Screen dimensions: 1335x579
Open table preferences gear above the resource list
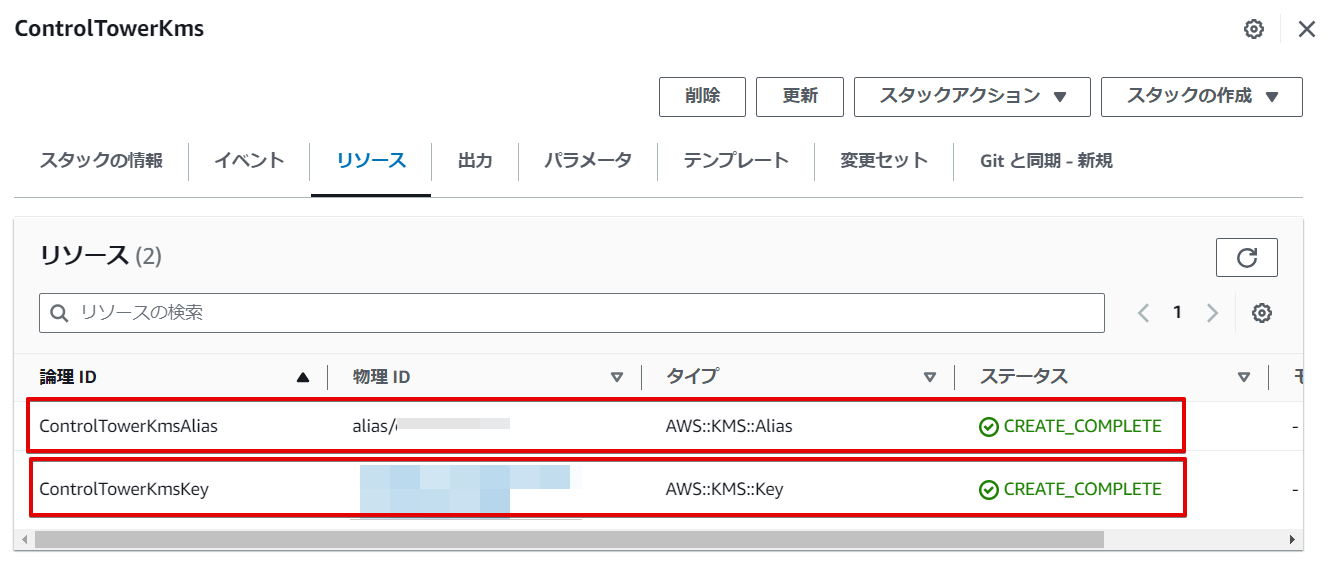[x=1261, y=313]
